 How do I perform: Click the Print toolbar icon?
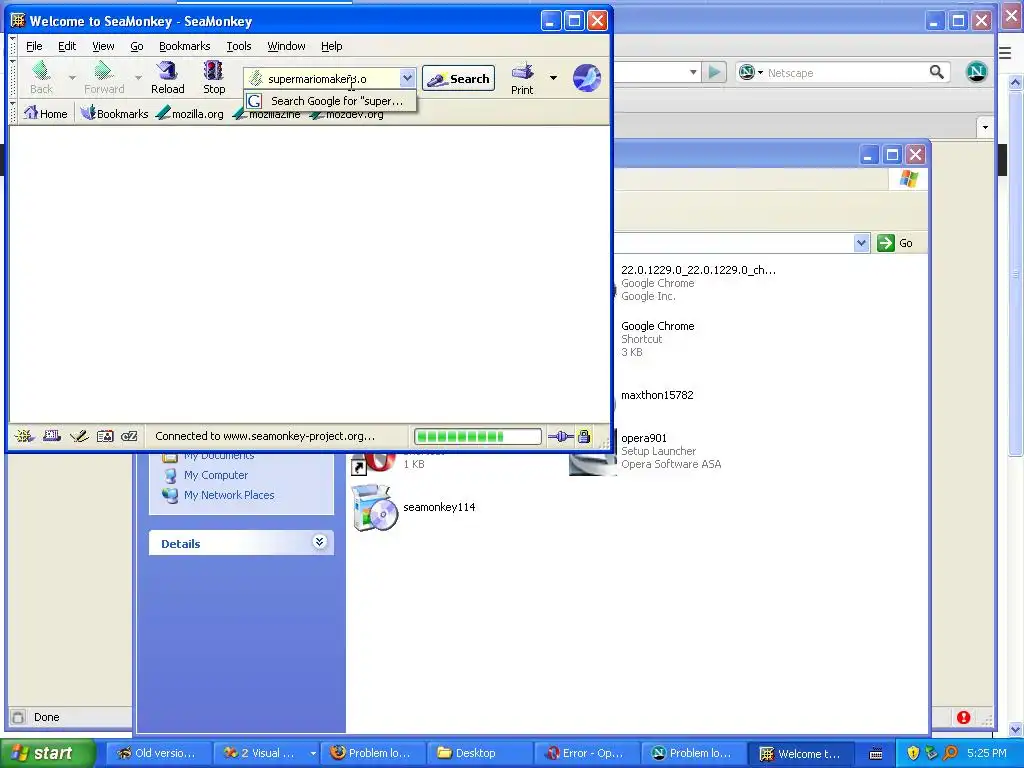[x=522, y=78]
